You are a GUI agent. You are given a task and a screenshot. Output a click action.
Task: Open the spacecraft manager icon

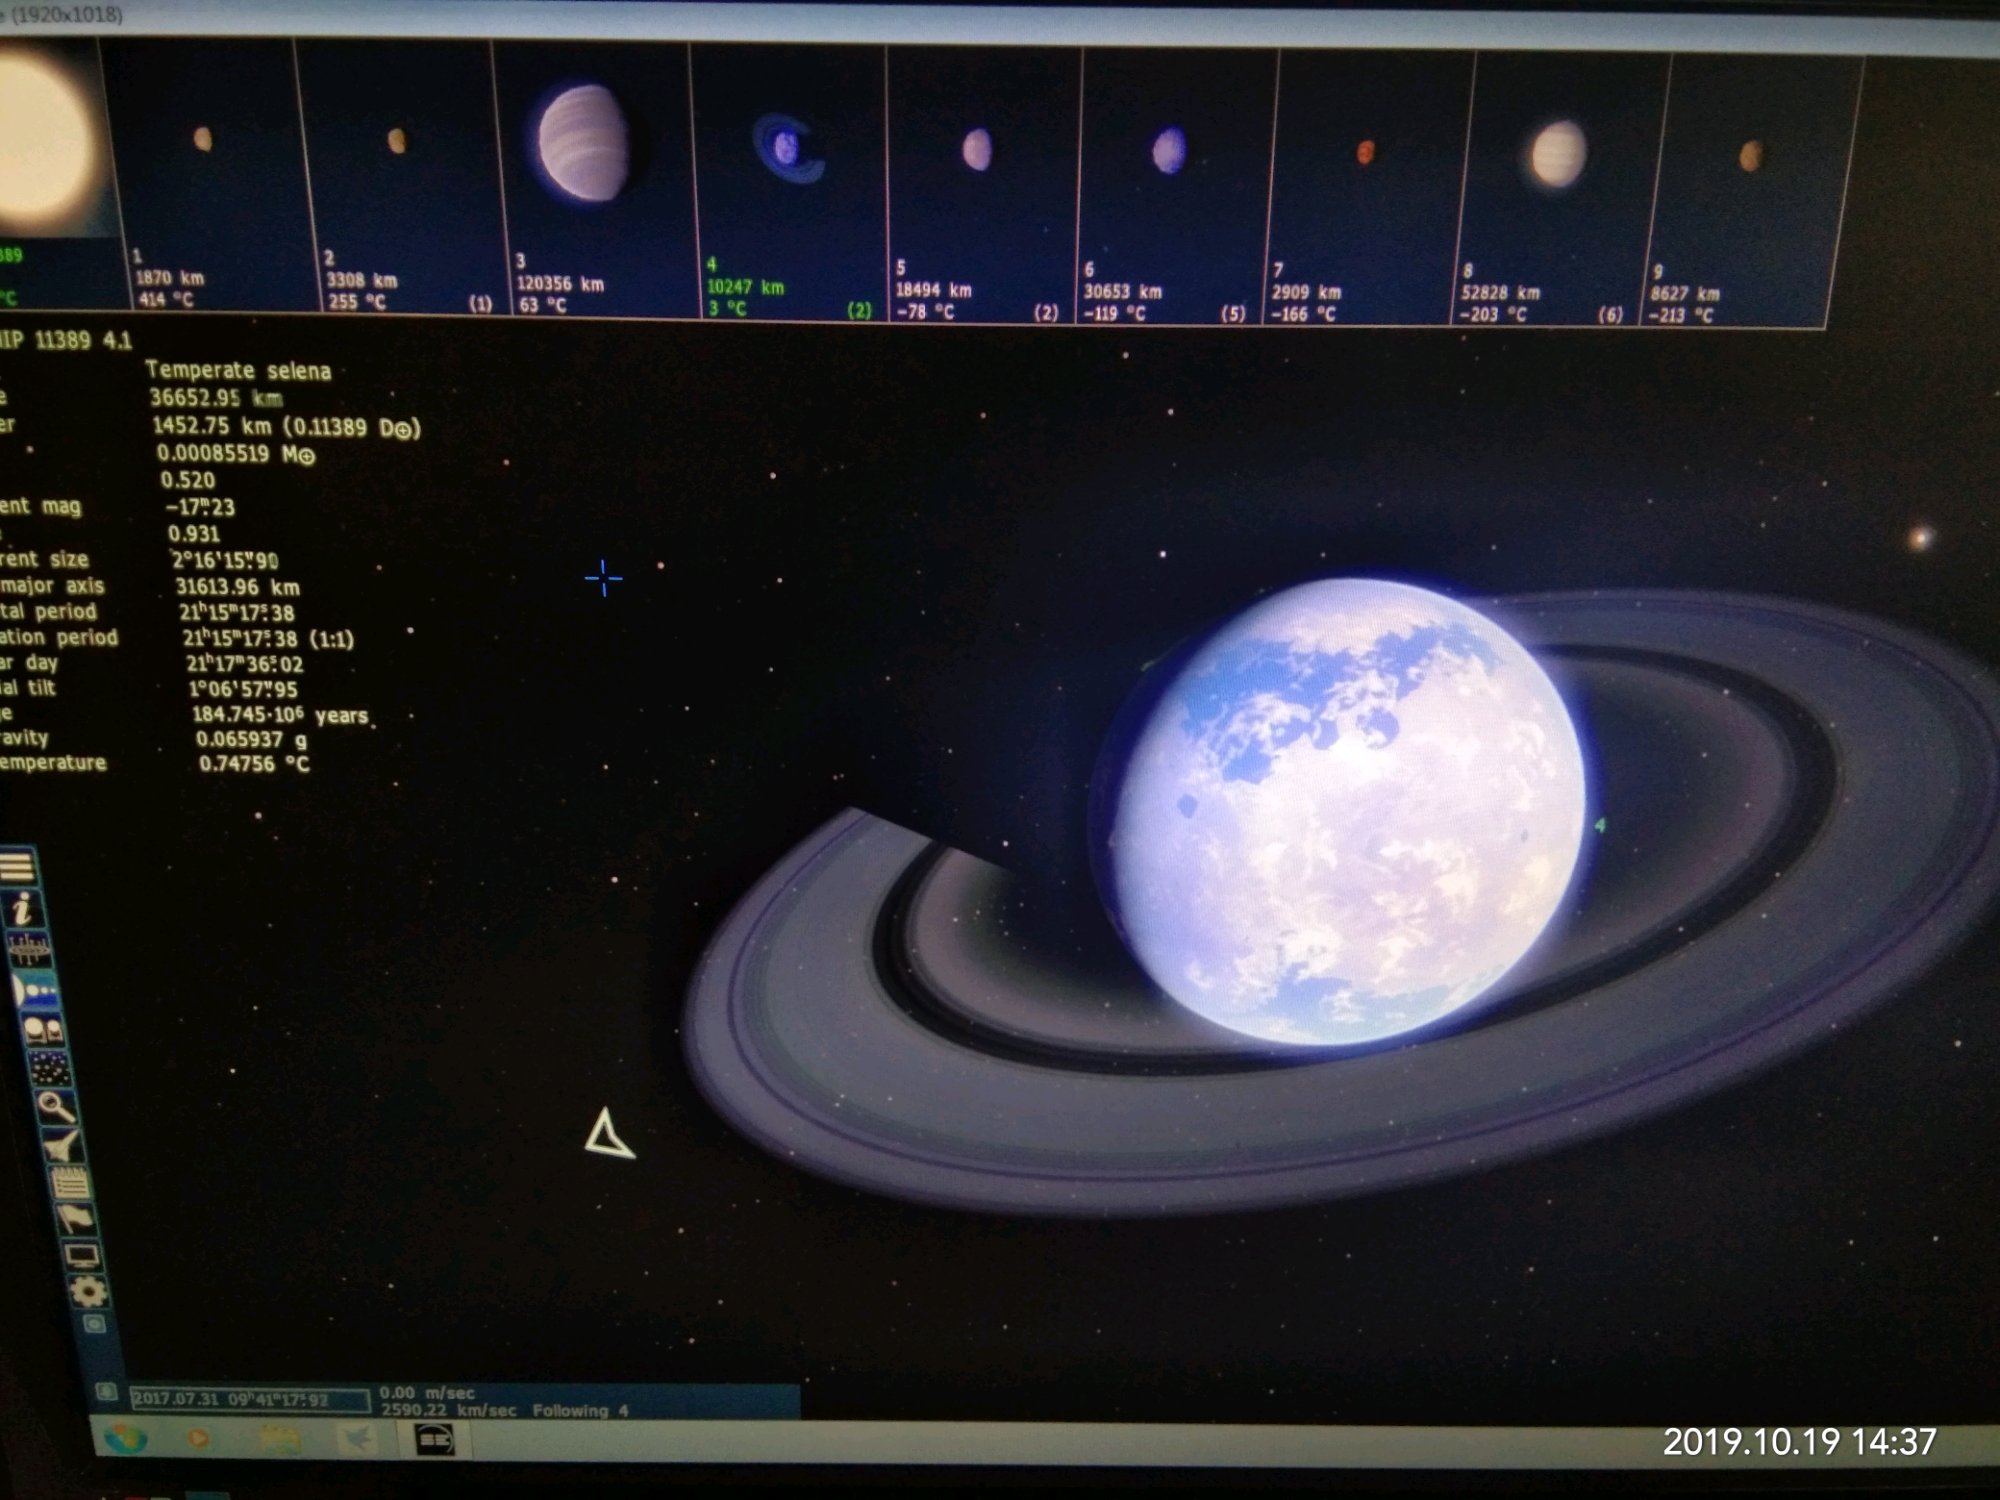coord(63,1146)
